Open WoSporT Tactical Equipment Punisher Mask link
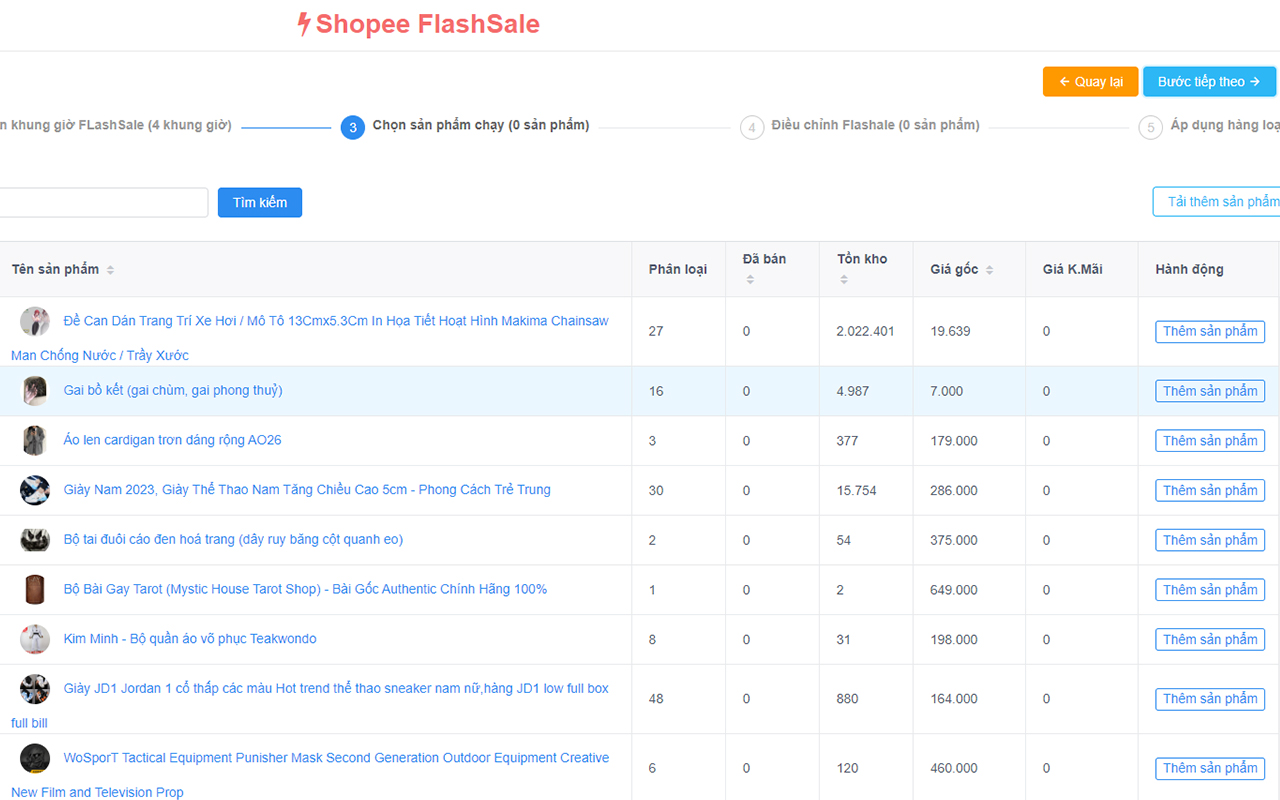Image resolution: width=1280 pixels, height=800 pixels. [x=310, y=775]
